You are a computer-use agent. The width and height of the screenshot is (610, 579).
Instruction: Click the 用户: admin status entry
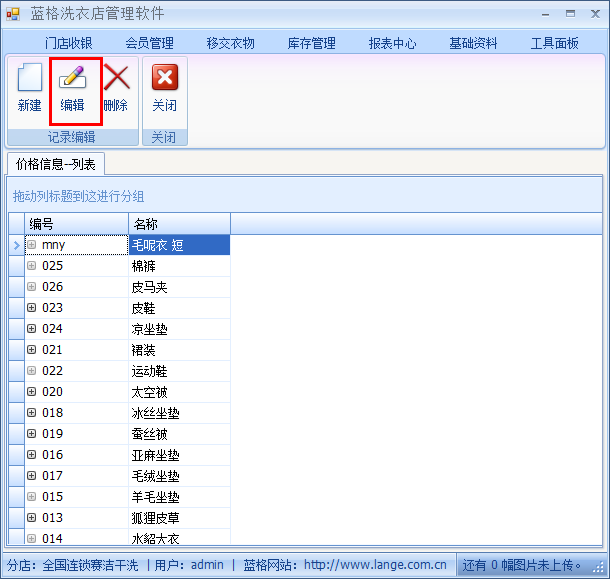point(189,565)
